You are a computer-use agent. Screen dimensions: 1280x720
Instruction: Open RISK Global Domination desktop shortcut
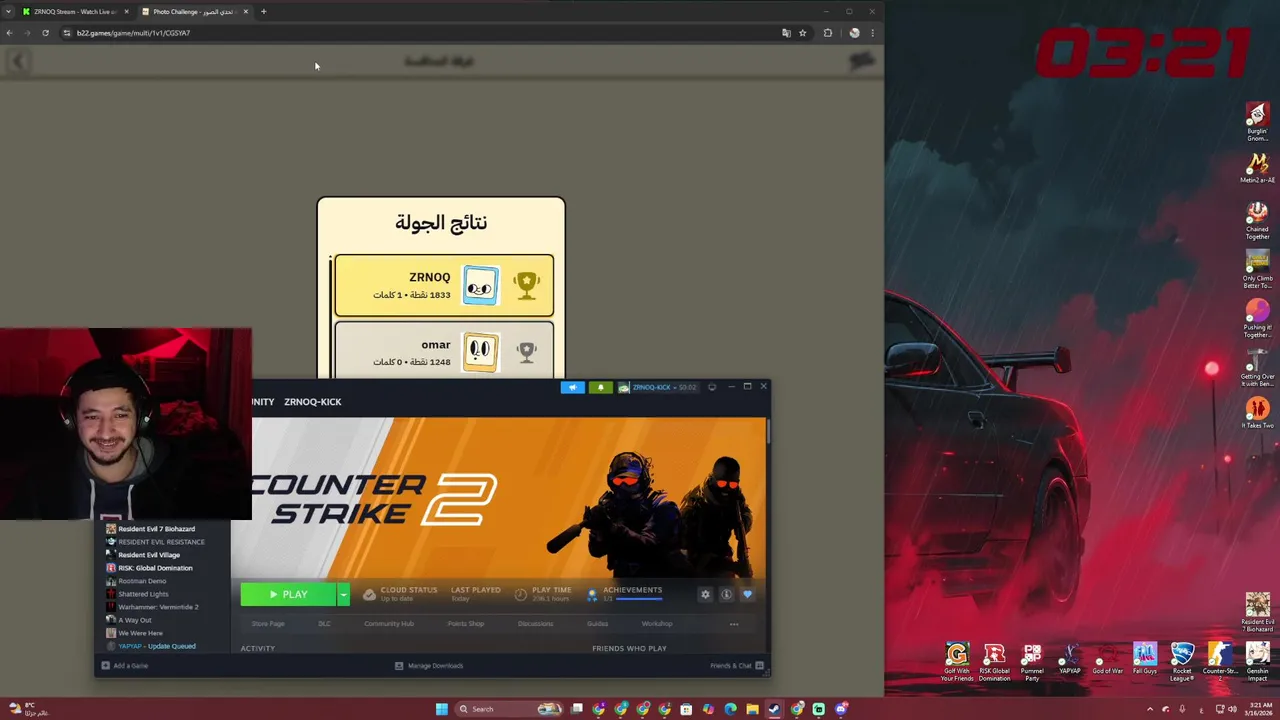click(x=994, y=662)
